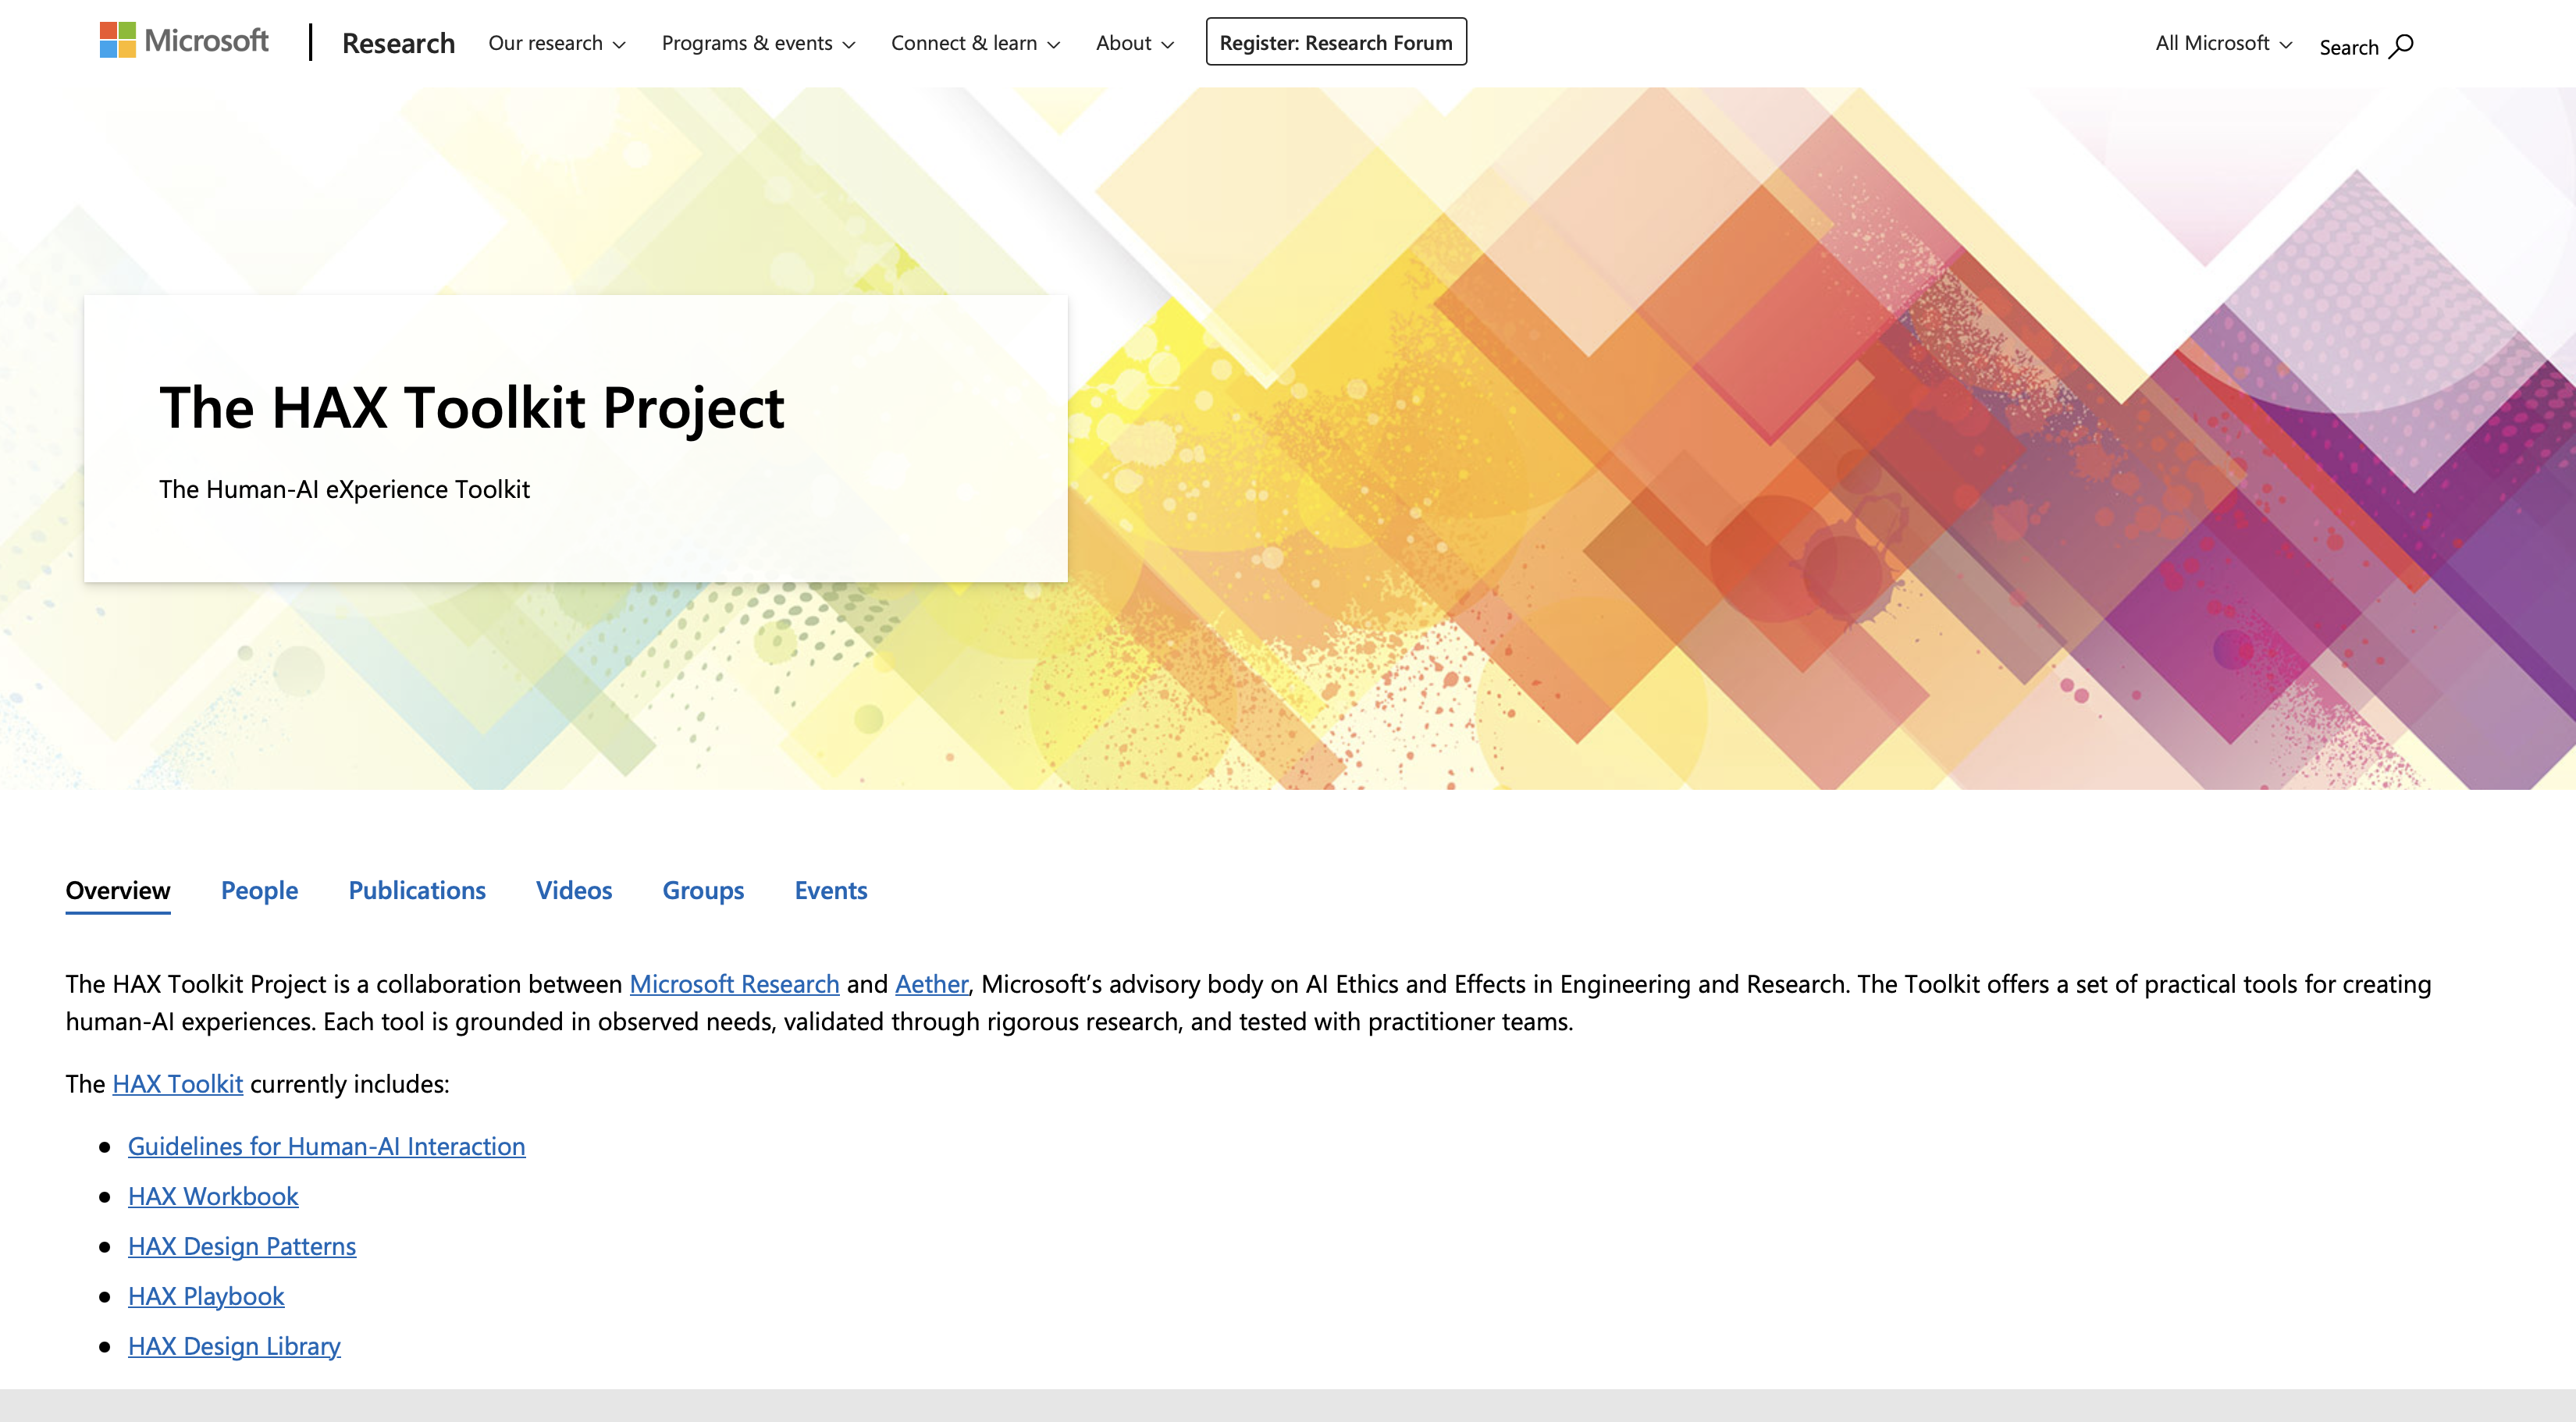Open the About dropdown menu
Viewport: 2576px width, 1422px height.
(1135, 43)
